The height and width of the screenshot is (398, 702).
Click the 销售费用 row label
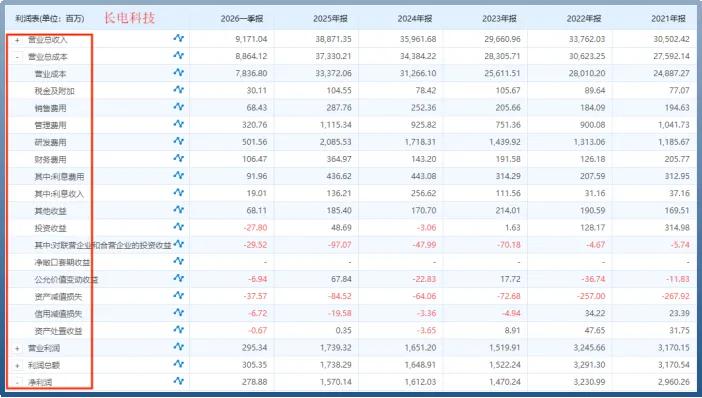tap(51, 108)
